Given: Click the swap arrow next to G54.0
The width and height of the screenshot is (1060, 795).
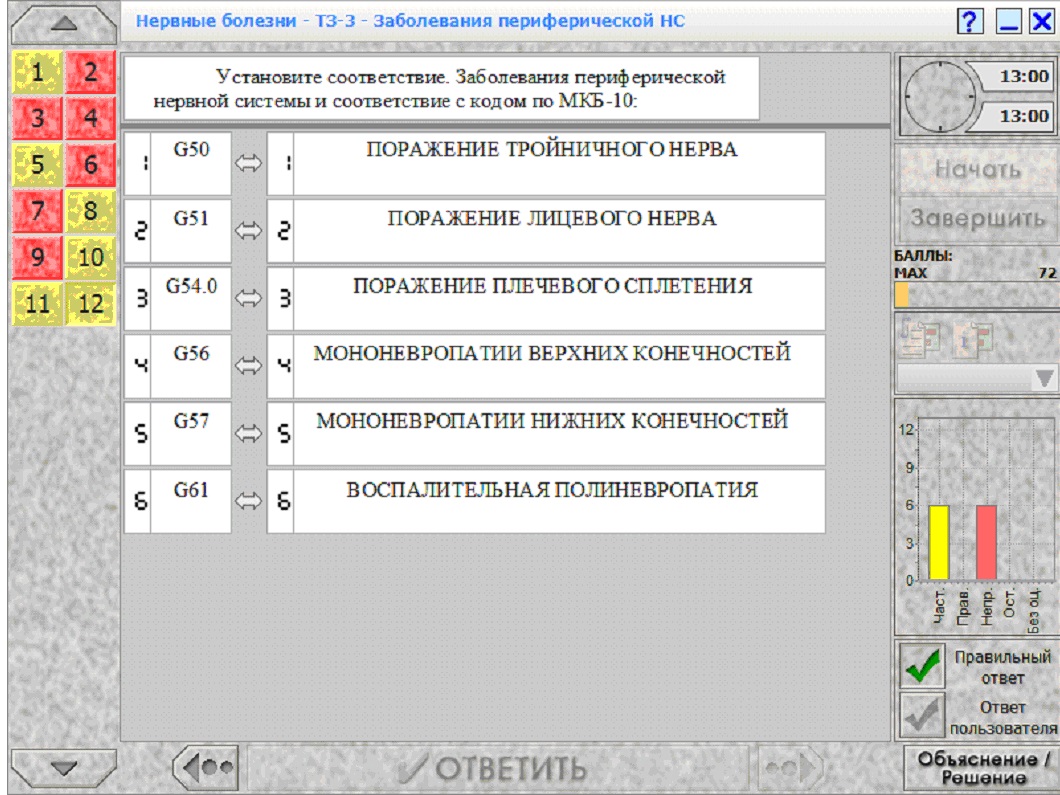Looking at the screenshot, I should point(248,298).
